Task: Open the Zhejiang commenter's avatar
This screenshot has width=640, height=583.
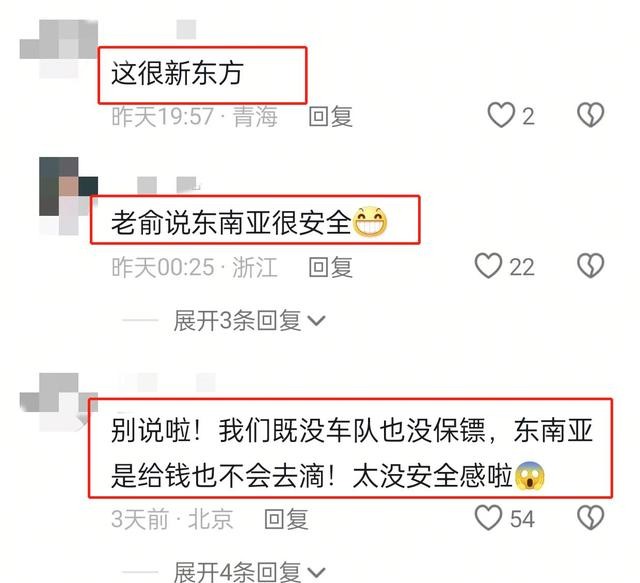Action: pos(68,196)
